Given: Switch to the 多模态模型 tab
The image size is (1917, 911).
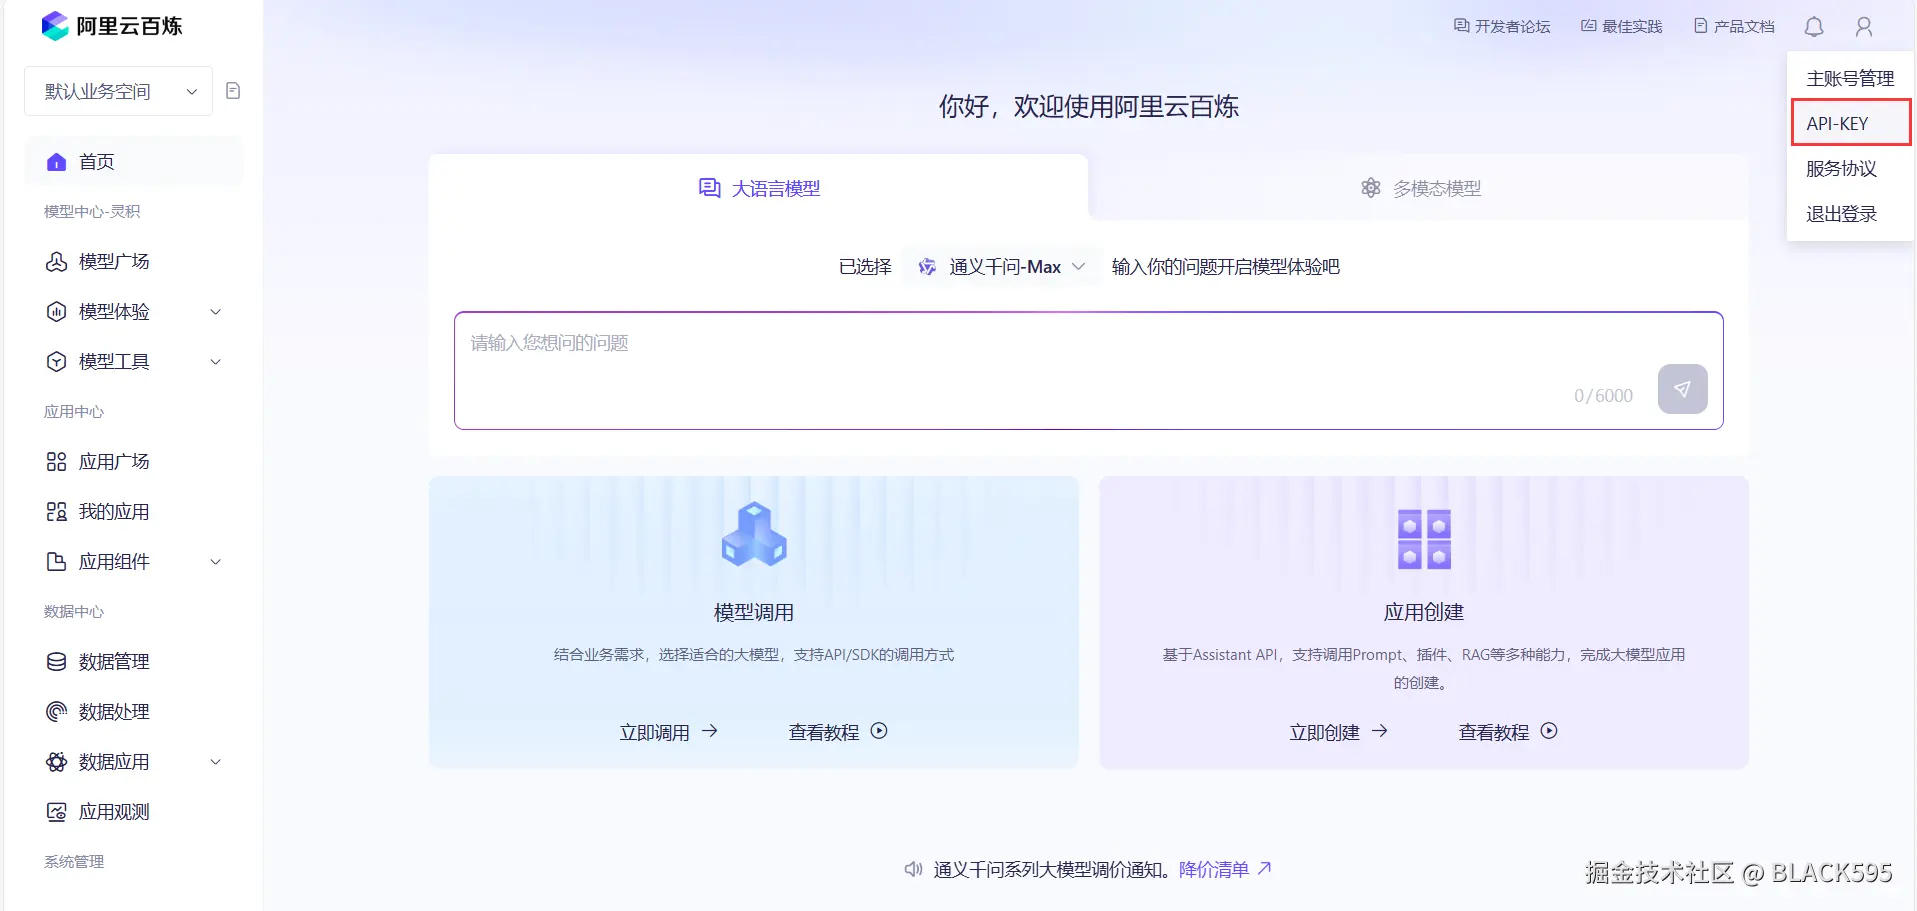Looking at the screenshot, I should click(x=1420, y=188).
